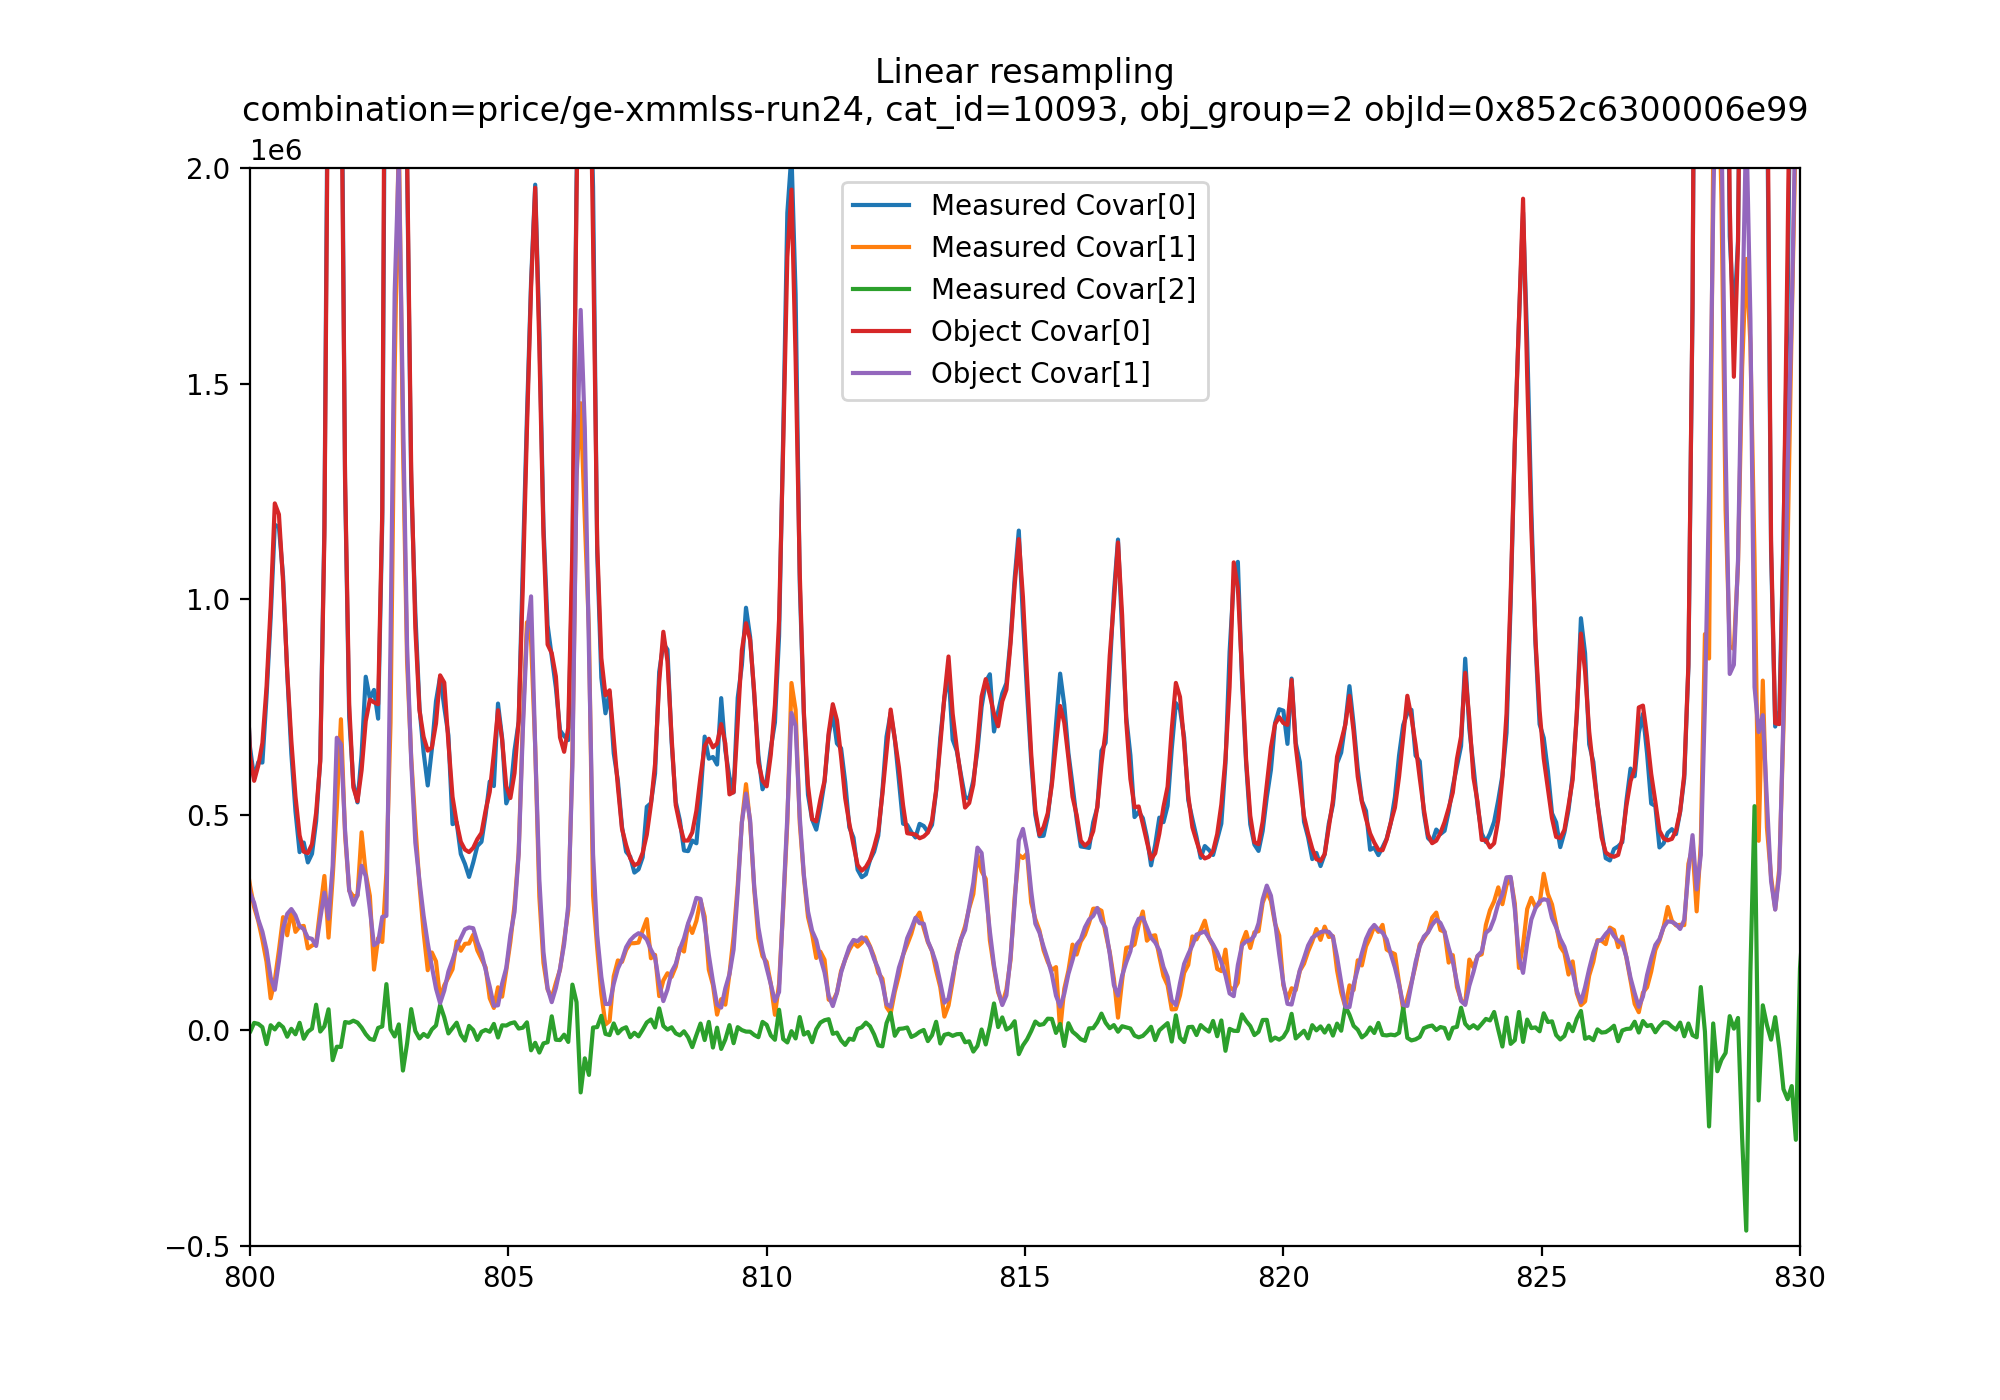This screenshot has height=1400, width=2000.
Task: Click the orange Measured Covar[1] legend swatch
Action: click(x=881, y=247)
